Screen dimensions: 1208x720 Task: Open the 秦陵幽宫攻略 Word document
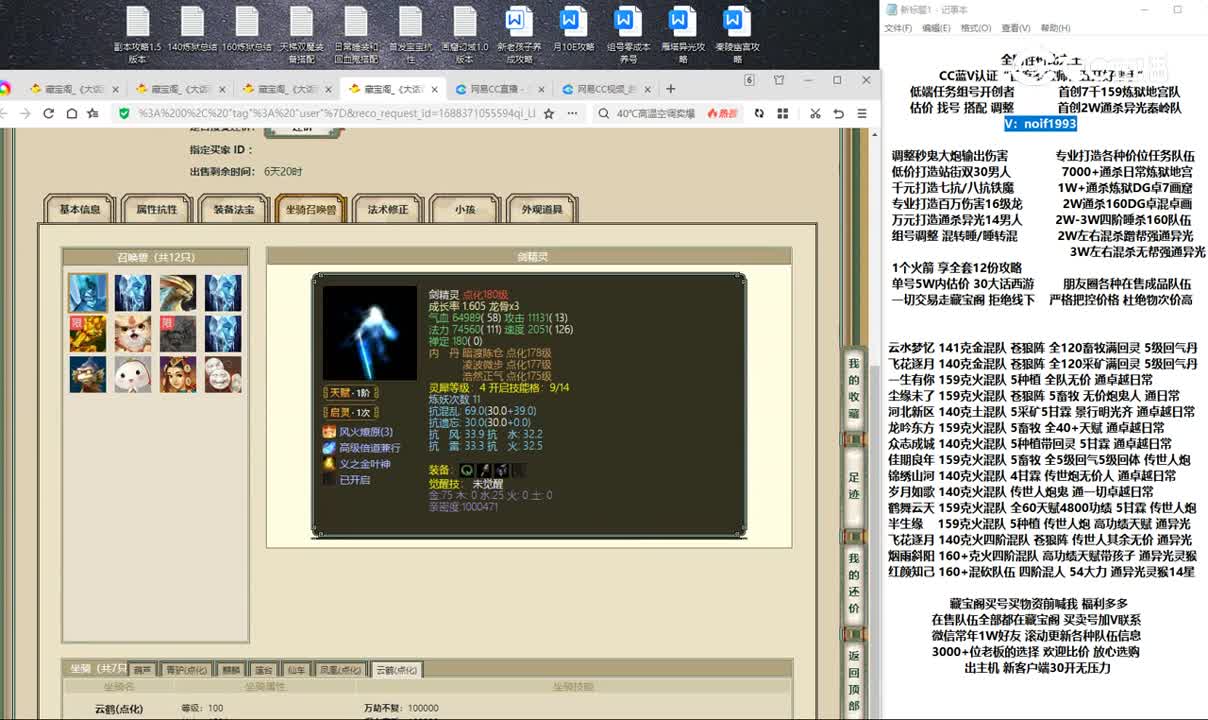(x=737, y=35)
